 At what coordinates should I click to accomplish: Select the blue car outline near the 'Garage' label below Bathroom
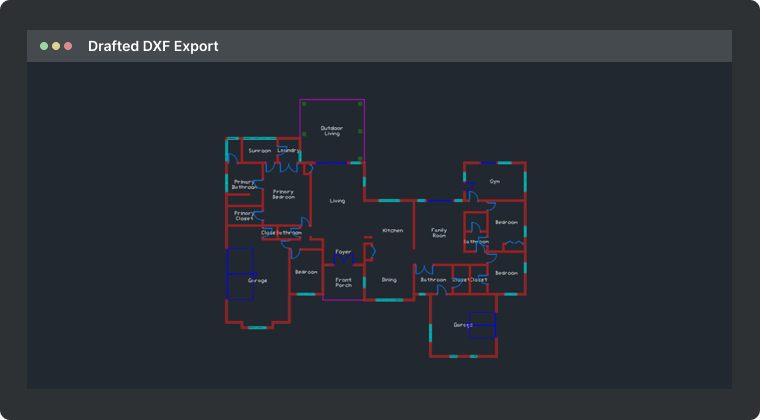click(x=482, y=325)
